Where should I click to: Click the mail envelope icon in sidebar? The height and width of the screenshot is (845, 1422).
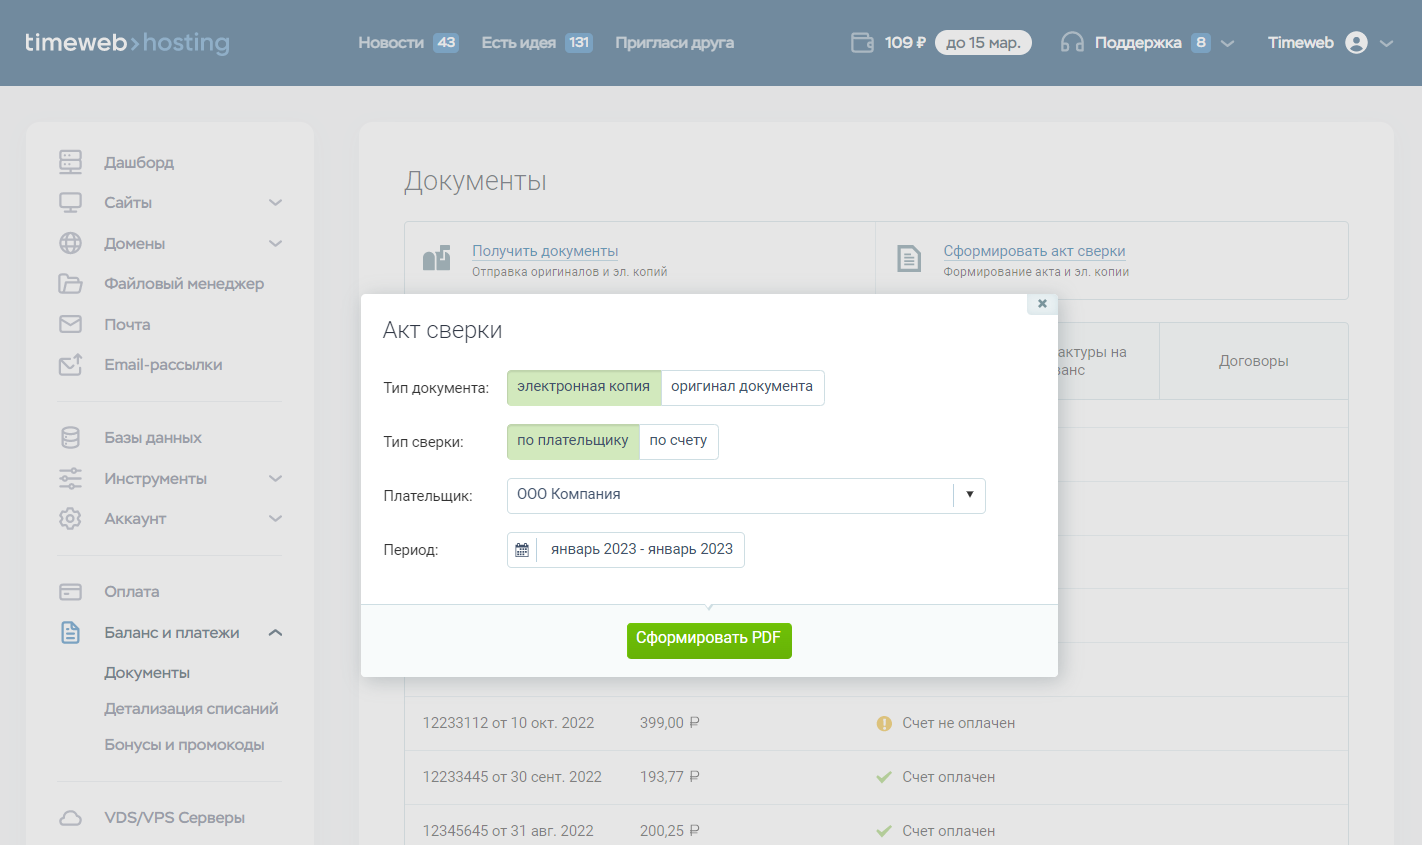pyautogui.click(x=70, y=324)
